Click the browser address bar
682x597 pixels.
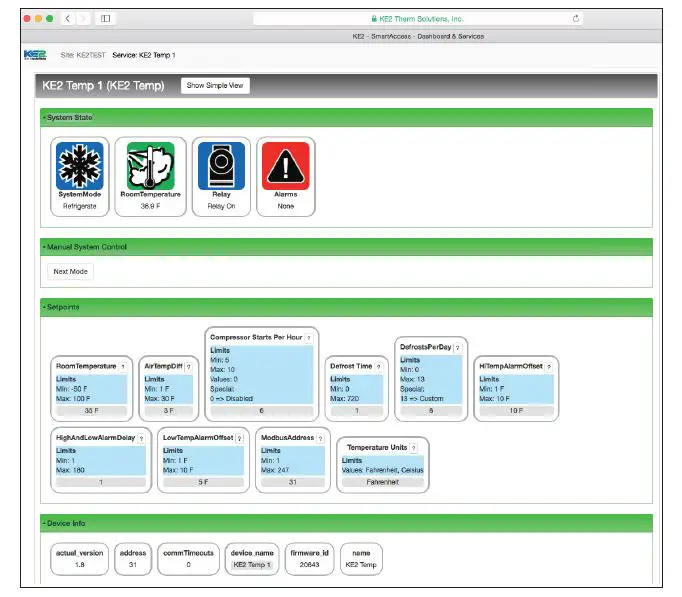click(418, 19)
